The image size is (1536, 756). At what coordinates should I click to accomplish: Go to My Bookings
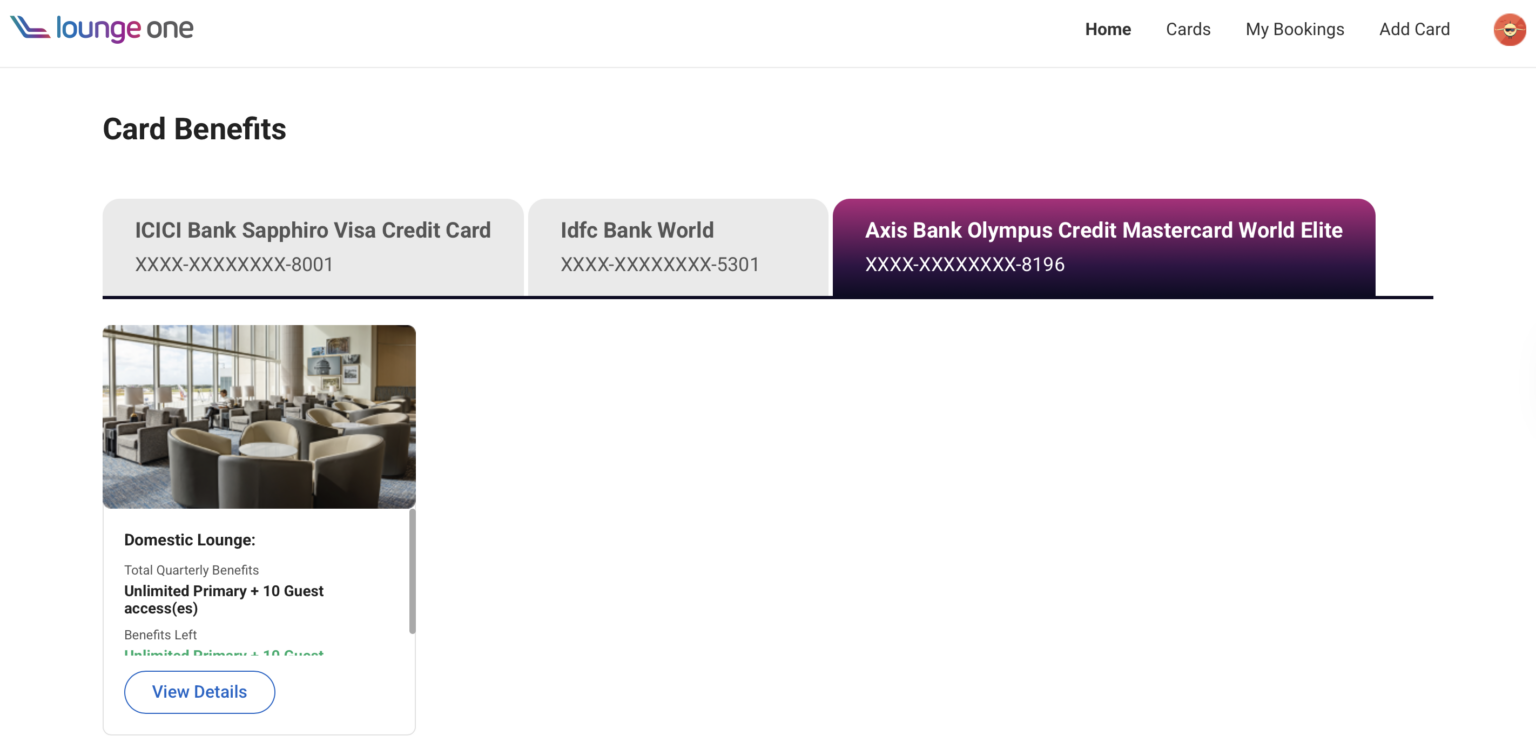[x=1294, y=29]
